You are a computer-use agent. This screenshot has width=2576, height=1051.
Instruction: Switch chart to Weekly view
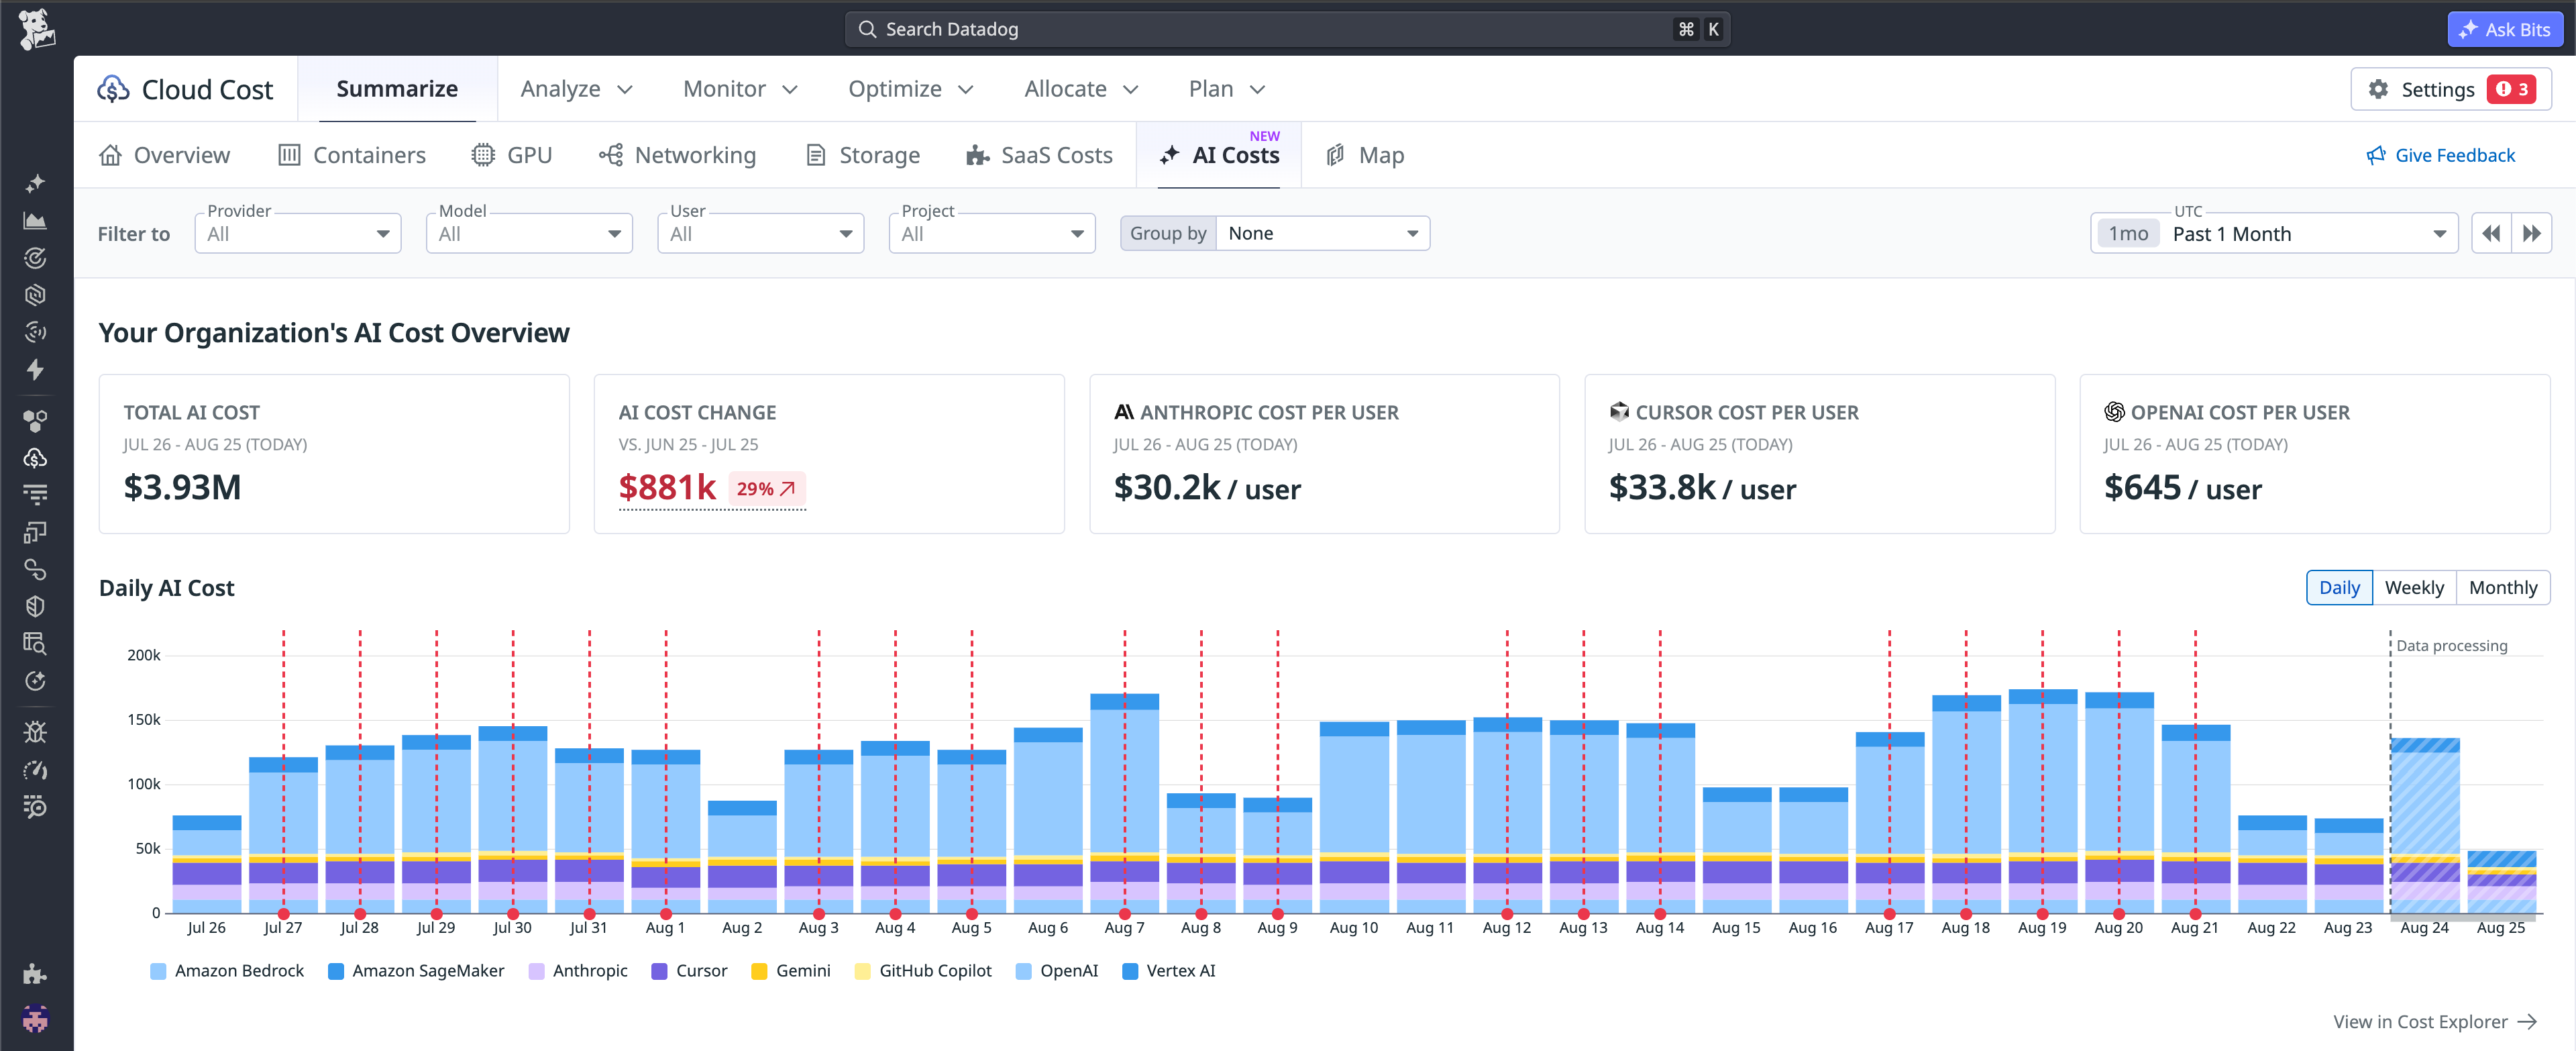coord(2414,587)
